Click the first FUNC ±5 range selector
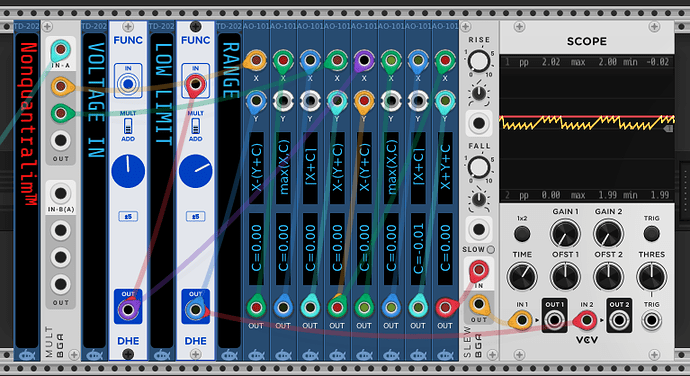690x376 pixels. point(128,217)
